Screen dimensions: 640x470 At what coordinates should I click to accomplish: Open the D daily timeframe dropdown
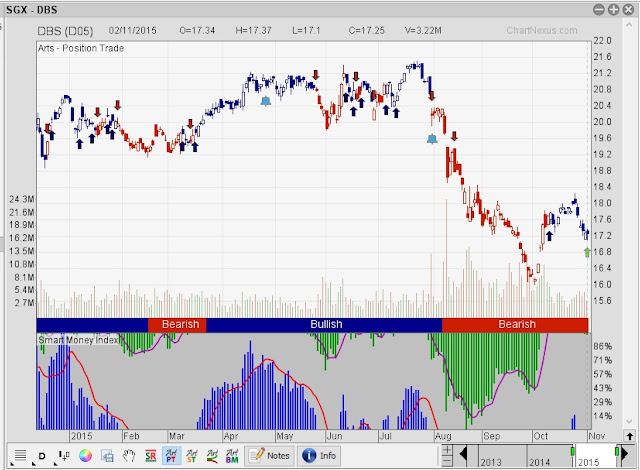(42, 456)
